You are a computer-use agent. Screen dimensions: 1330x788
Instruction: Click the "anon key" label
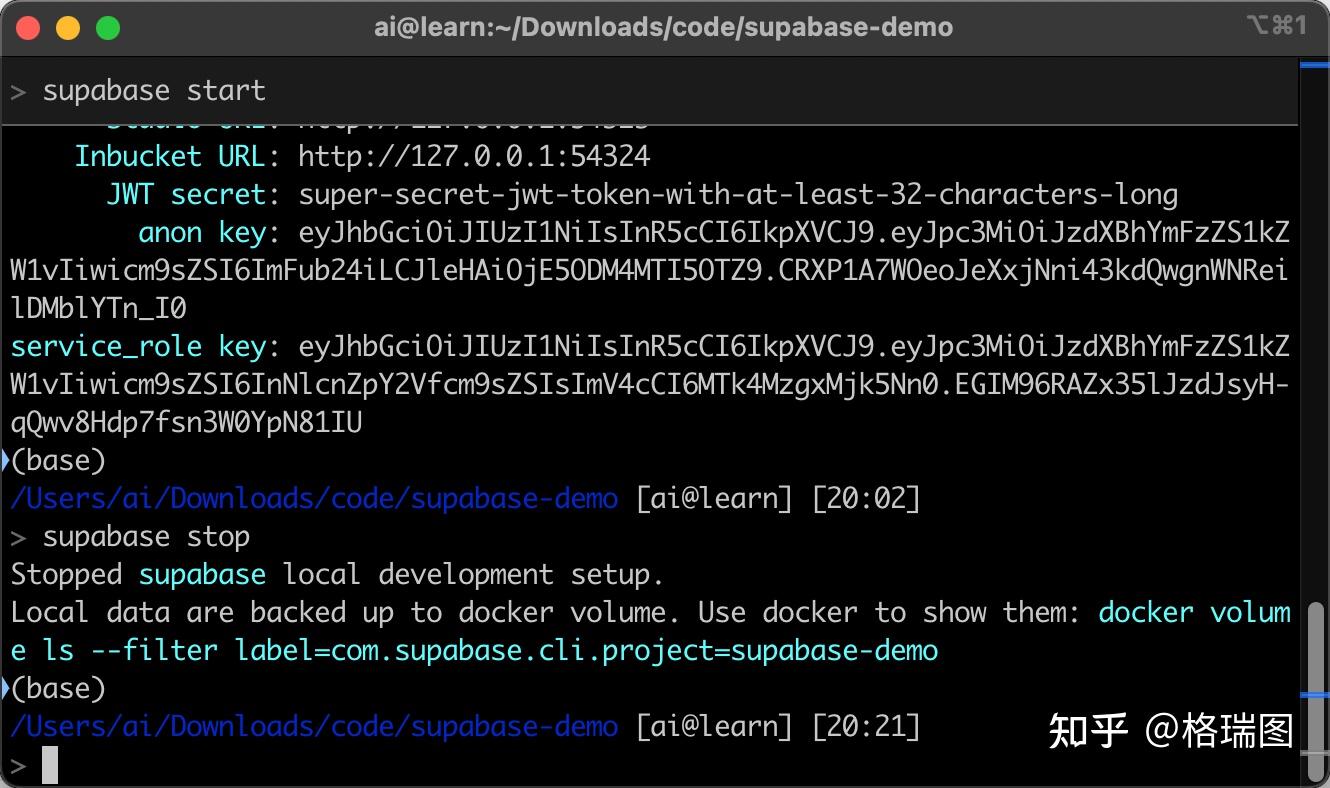[x=202, y=233]
